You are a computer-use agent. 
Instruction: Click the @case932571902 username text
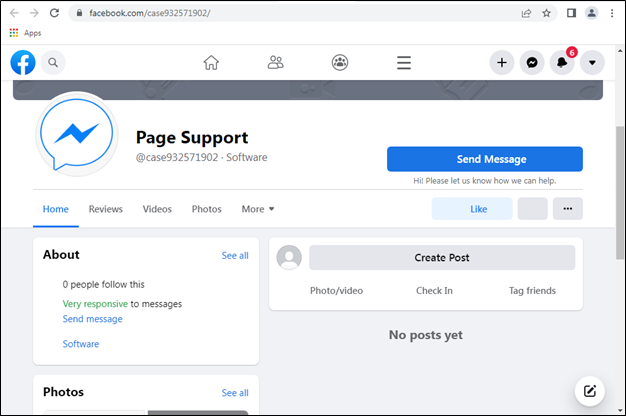coord(177,157)
